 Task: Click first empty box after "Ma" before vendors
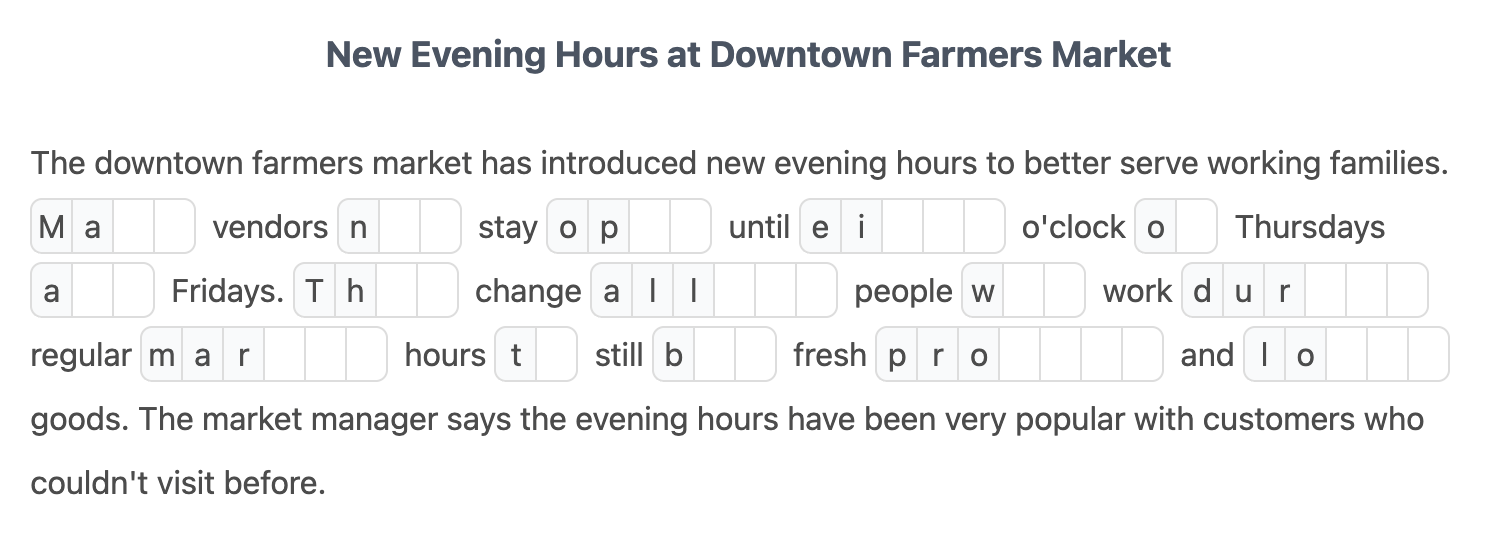pos(133,227)
